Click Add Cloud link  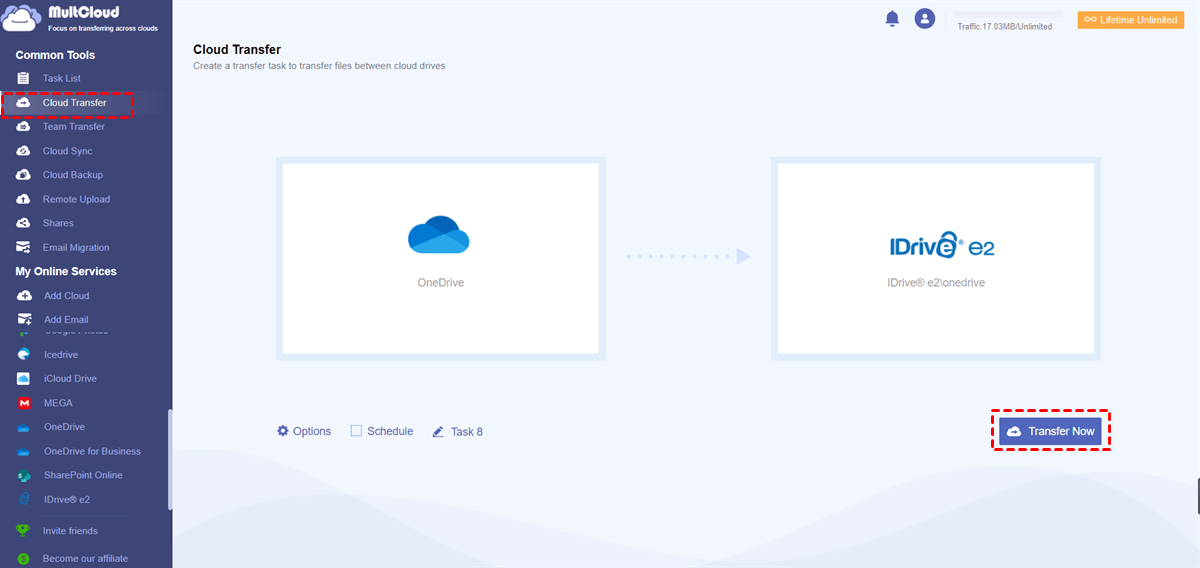click(67, 296)
